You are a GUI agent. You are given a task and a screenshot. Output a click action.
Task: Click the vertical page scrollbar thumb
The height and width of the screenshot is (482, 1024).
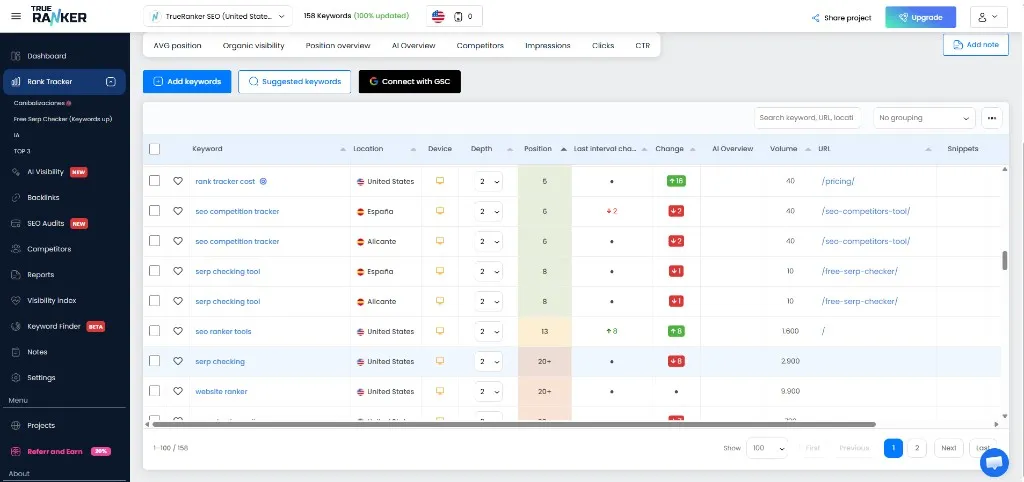(x=1005, y=260)
